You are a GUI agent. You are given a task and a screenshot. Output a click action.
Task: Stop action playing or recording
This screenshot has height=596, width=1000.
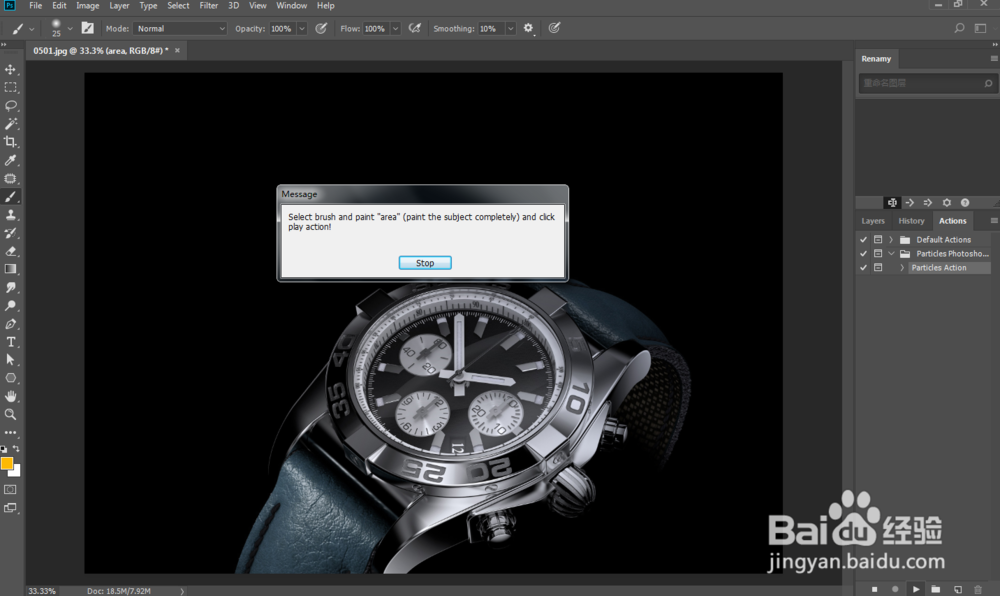click(874, 589)
